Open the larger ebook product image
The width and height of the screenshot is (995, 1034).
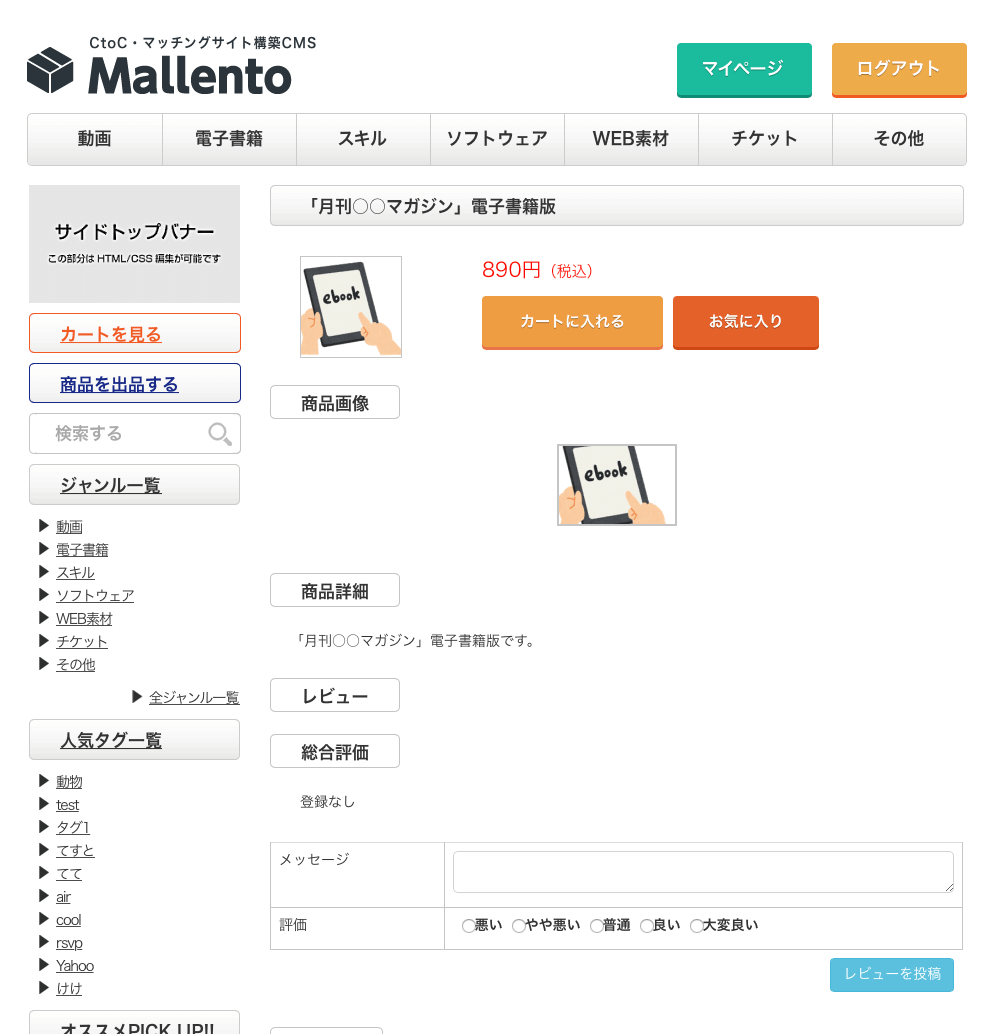click(617, 485)
